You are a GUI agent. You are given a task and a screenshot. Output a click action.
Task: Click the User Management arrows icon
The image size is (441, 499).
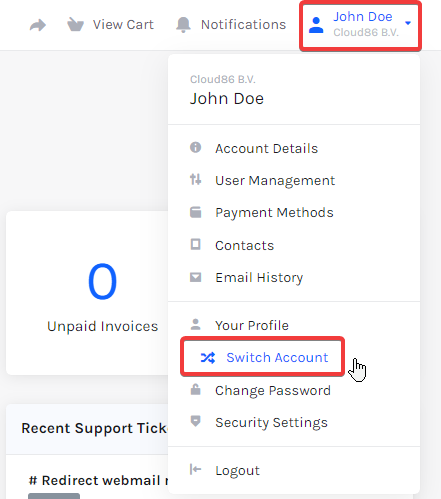[196, 179]
